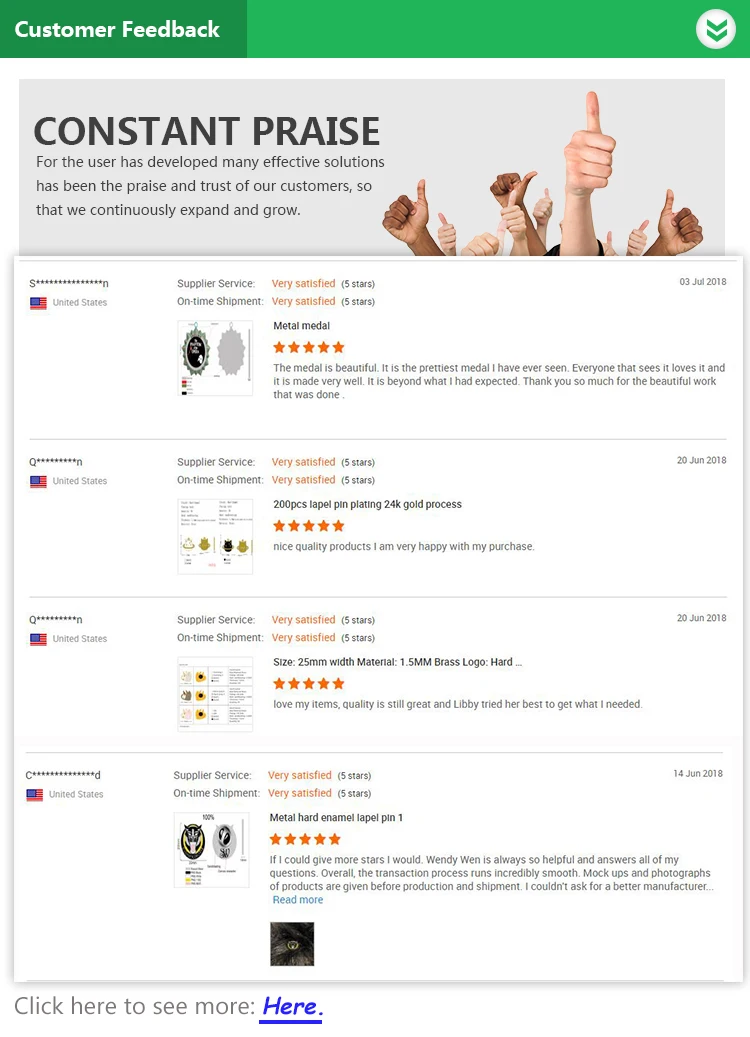
Task: Expand the review with Read more
Action: point(298,899)
